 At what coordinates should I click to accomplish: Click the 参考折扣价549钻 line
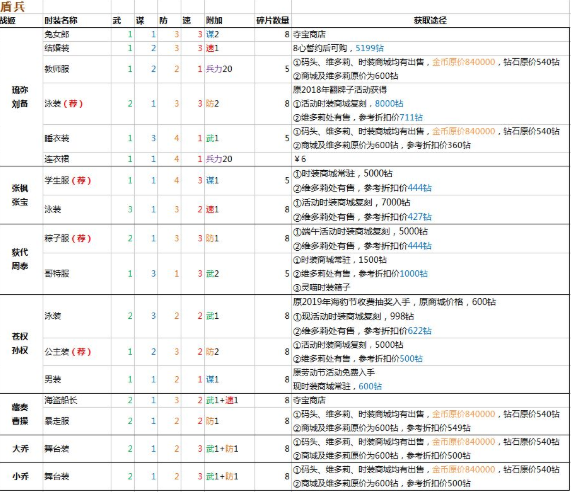click(x=382, y=428)
